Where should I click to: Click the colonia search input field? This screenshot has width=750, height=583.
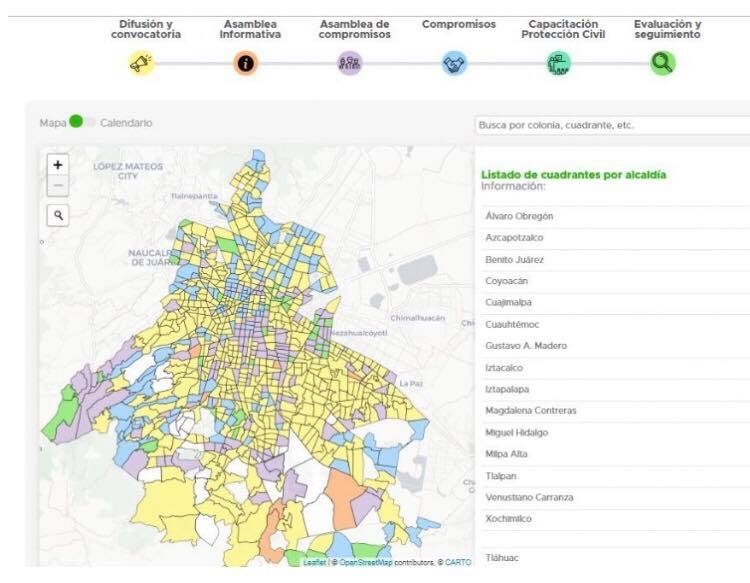click(x=613, y=125)
